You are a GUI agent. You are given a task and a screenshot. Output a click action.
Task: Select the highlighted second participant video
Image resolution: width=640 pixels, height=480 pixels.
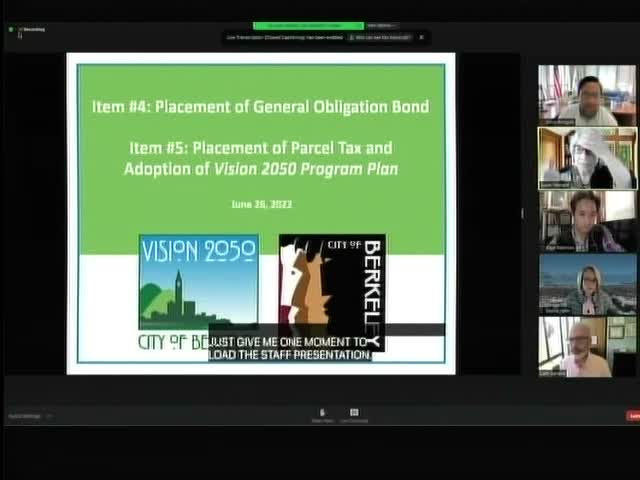pos(587,158)
